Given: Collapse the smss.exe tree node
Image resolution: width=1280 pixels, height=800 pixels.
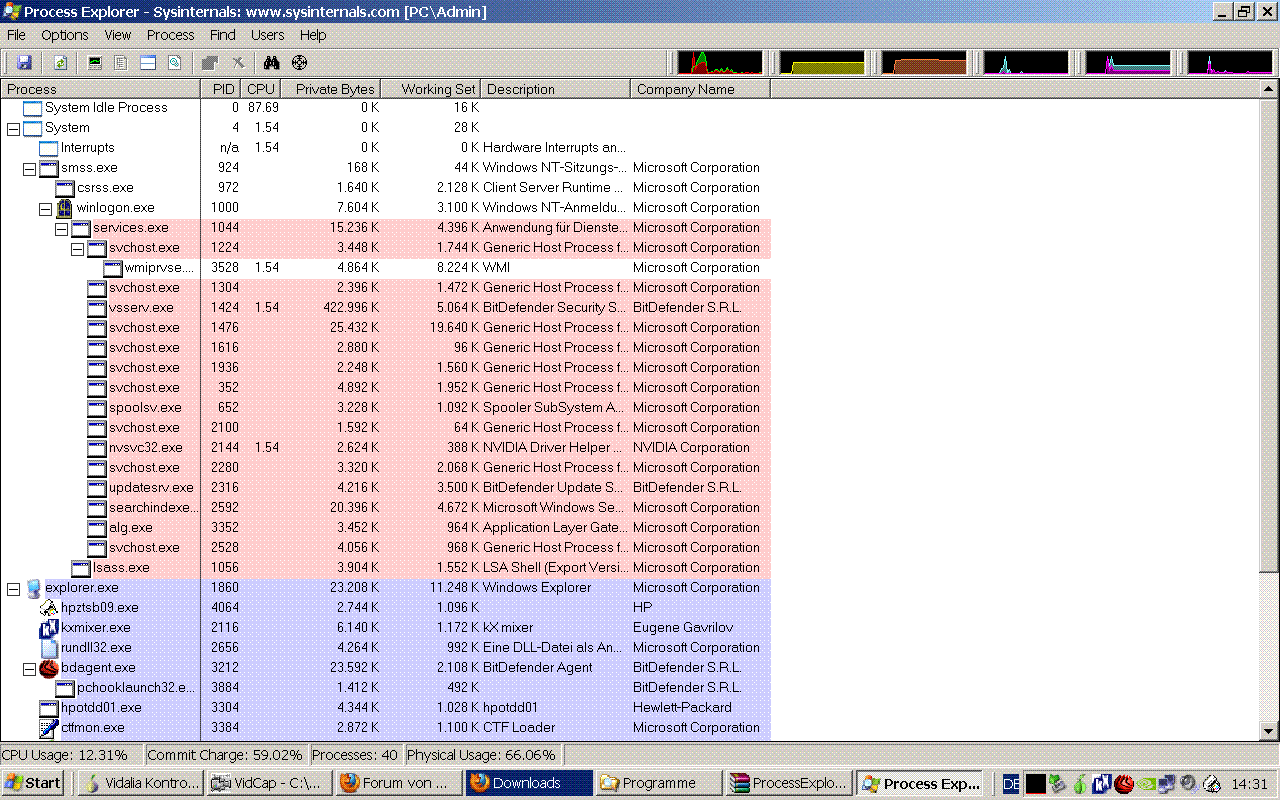Looking at the screenshot, I should 29,168.
